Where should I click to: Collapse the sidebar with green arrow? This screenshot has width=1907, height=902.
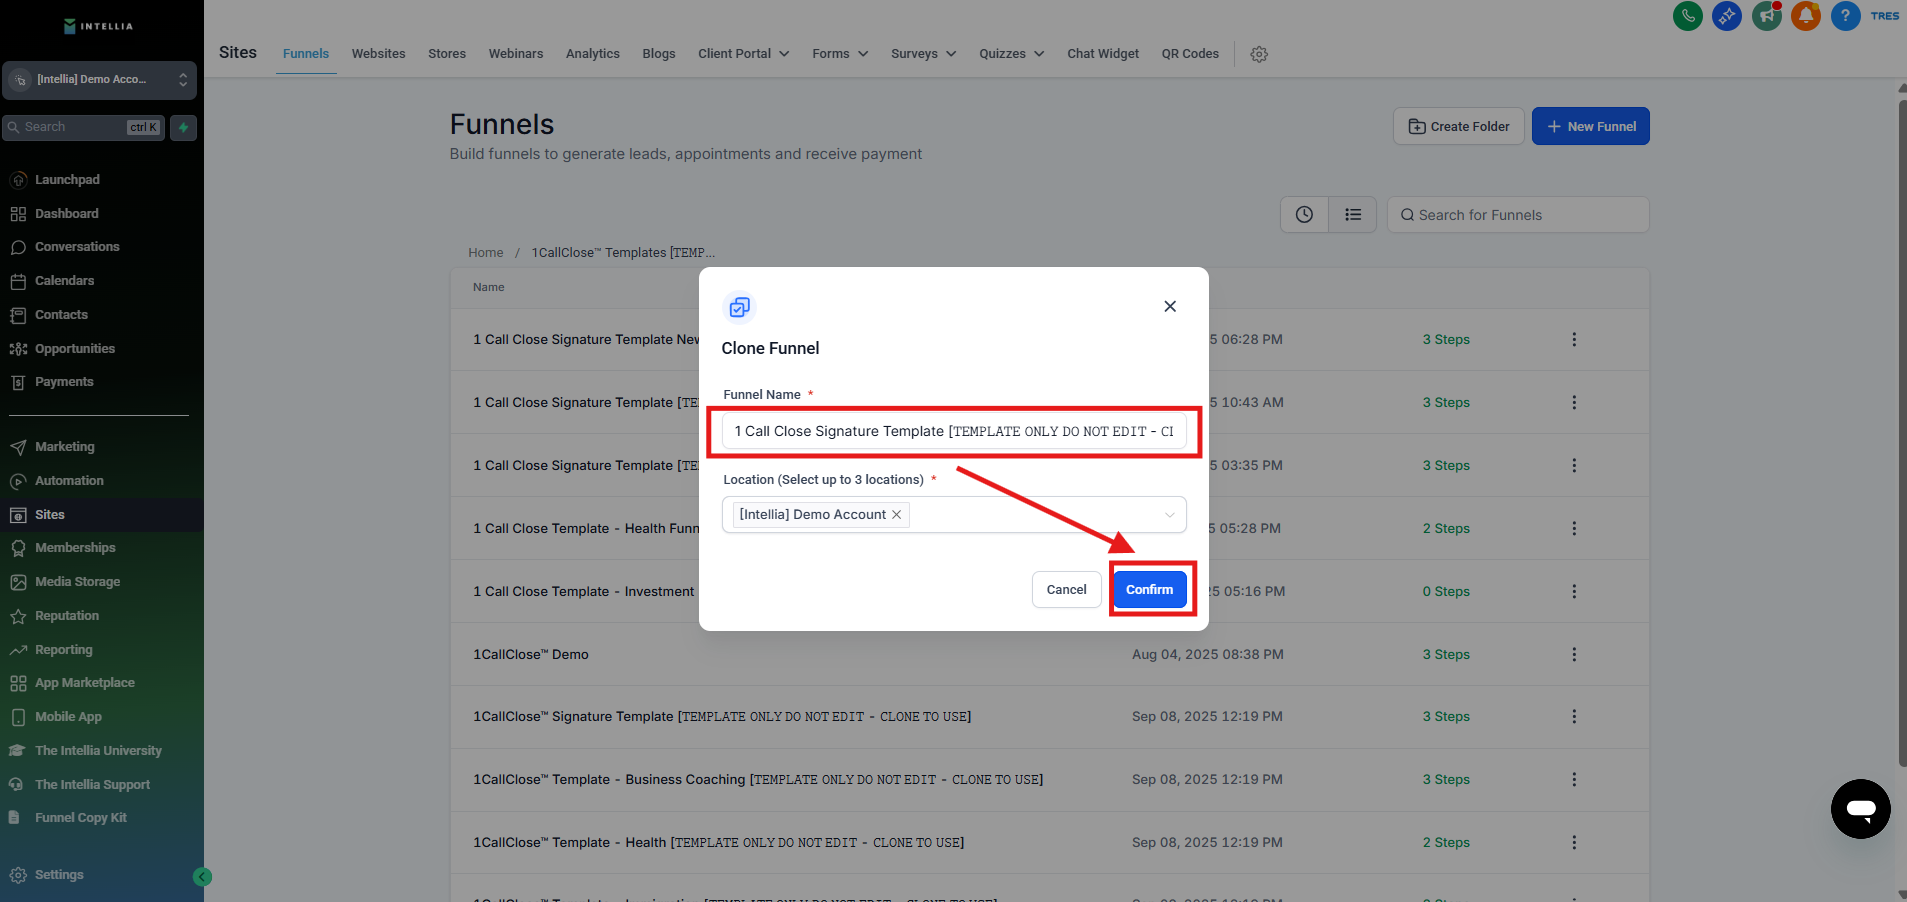pos(202,877)
